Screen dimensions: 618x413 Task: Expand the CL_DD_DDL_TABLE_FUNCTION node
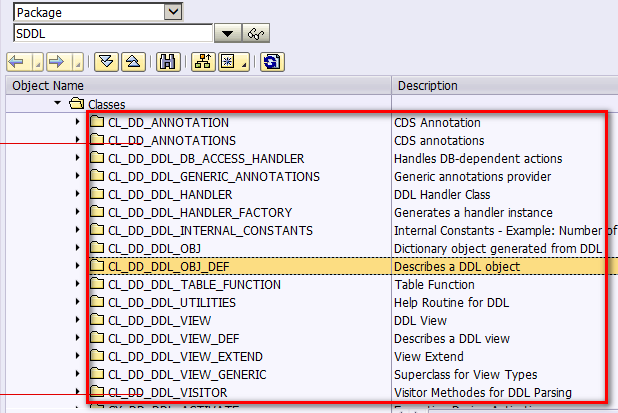tap(78, 284)
